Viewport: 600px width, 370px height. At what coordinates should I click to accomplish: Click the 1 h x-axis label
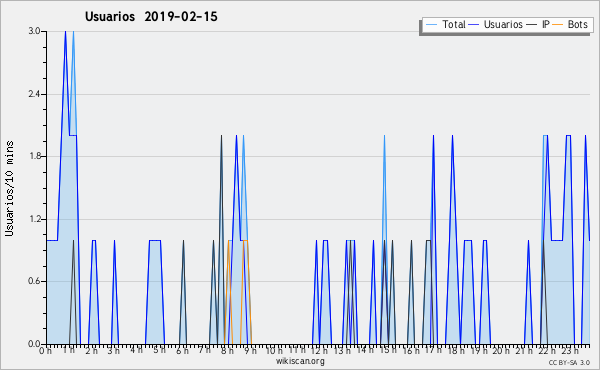[69, 351]
